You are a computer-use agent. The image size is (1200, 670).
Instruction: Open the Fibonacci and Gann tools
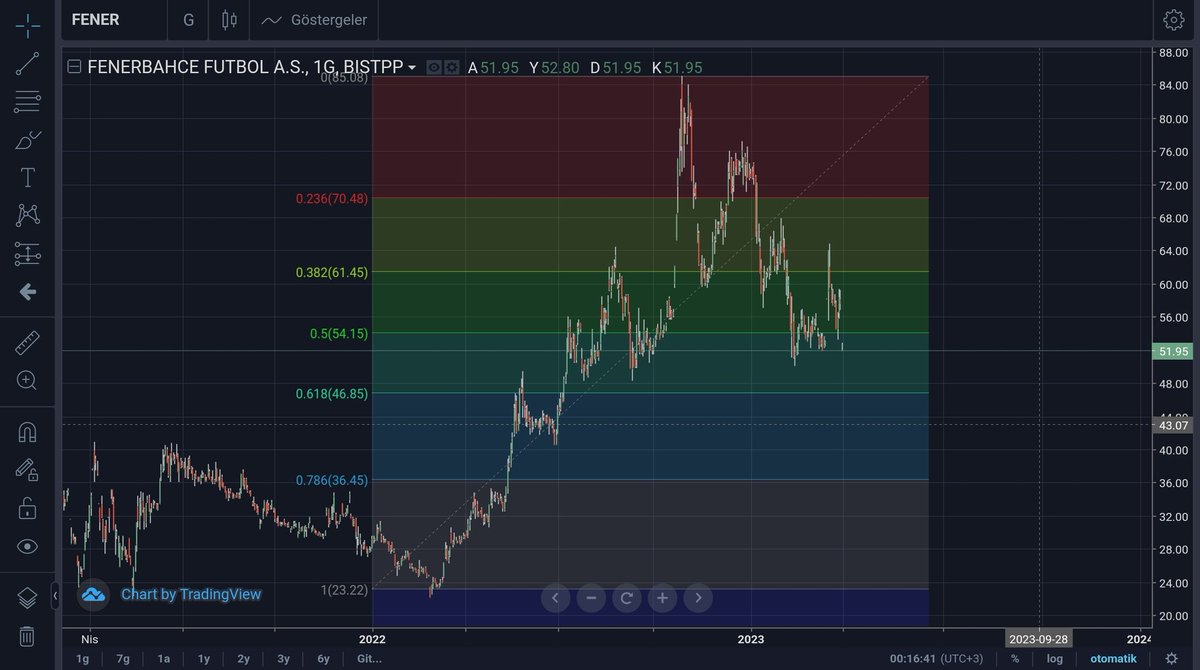[27, 102]
